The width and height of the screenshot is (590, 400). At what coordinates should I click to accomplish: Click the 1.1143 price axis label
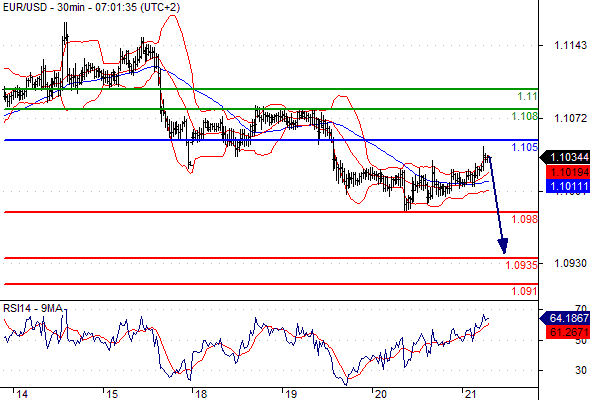click(x=570, y=45)
